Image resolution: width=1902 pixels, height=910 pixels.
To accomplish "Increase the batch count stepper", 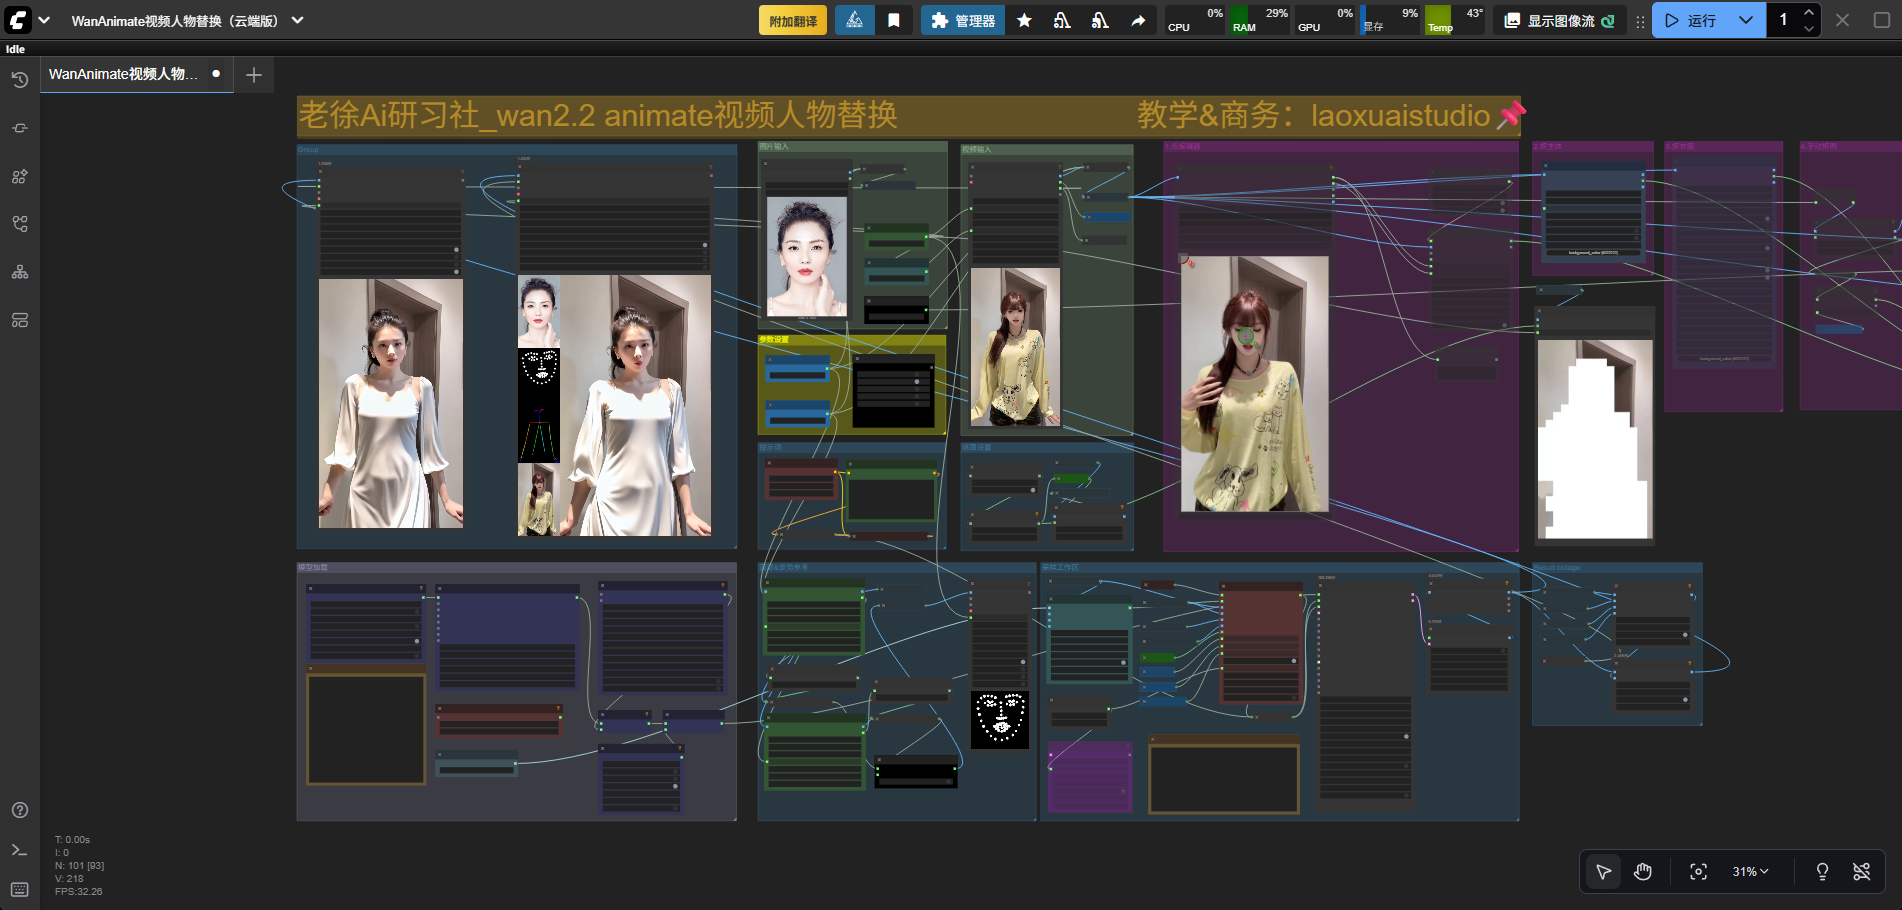I will coord(1809,13).
